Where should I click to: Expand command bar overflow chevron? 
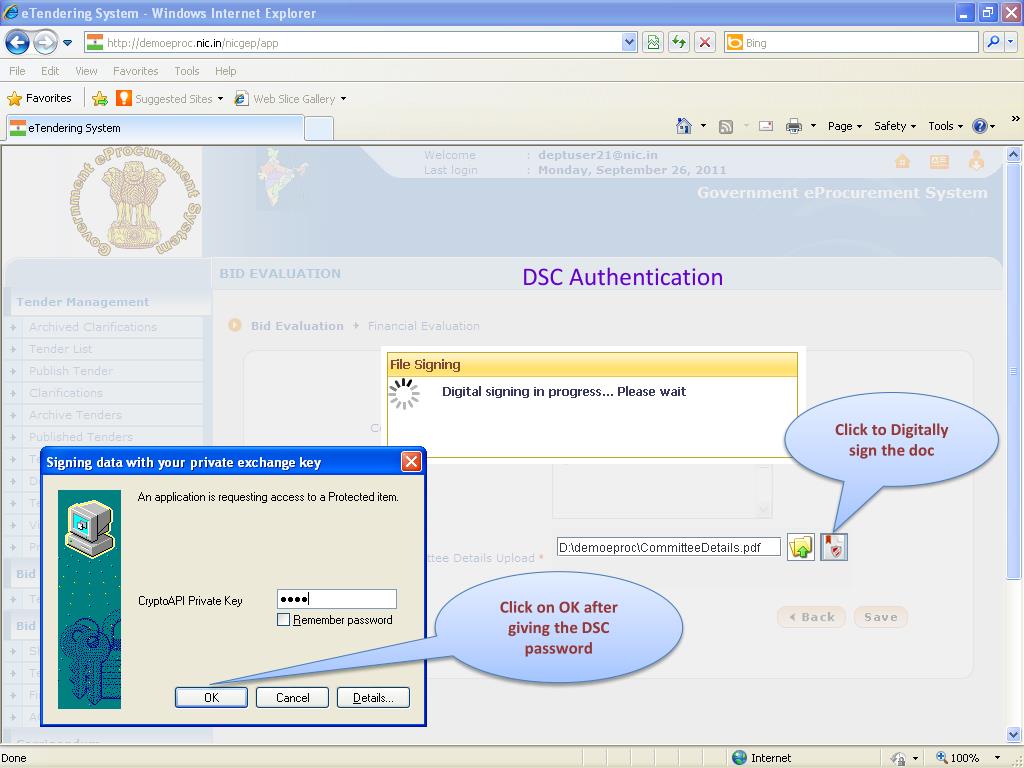[x=1016, y=119]
